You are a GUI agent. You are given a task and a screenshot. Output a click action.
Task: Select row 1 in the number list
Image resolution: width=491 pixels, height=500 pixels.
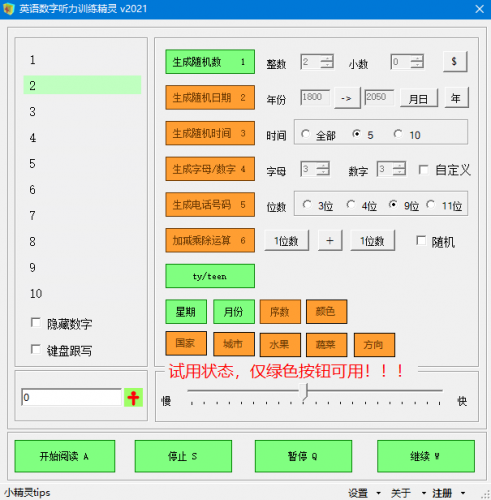click(82, 60)
